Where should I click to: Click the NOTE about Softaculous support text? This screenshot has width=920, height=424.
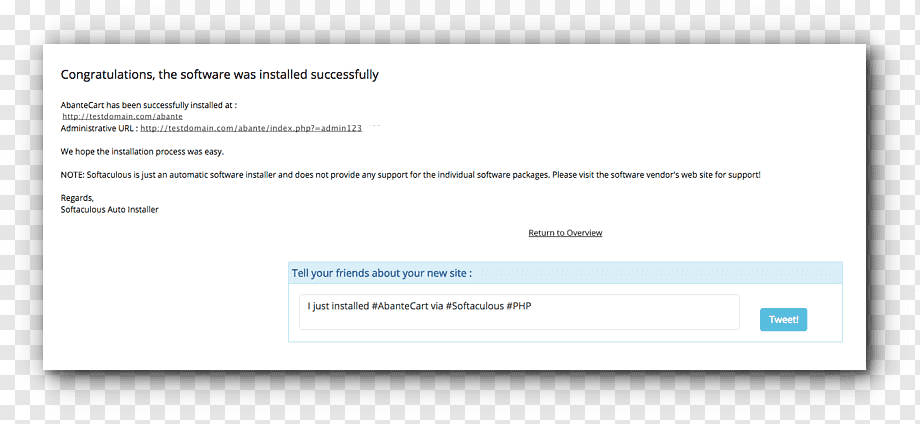(x=410, y=175)
